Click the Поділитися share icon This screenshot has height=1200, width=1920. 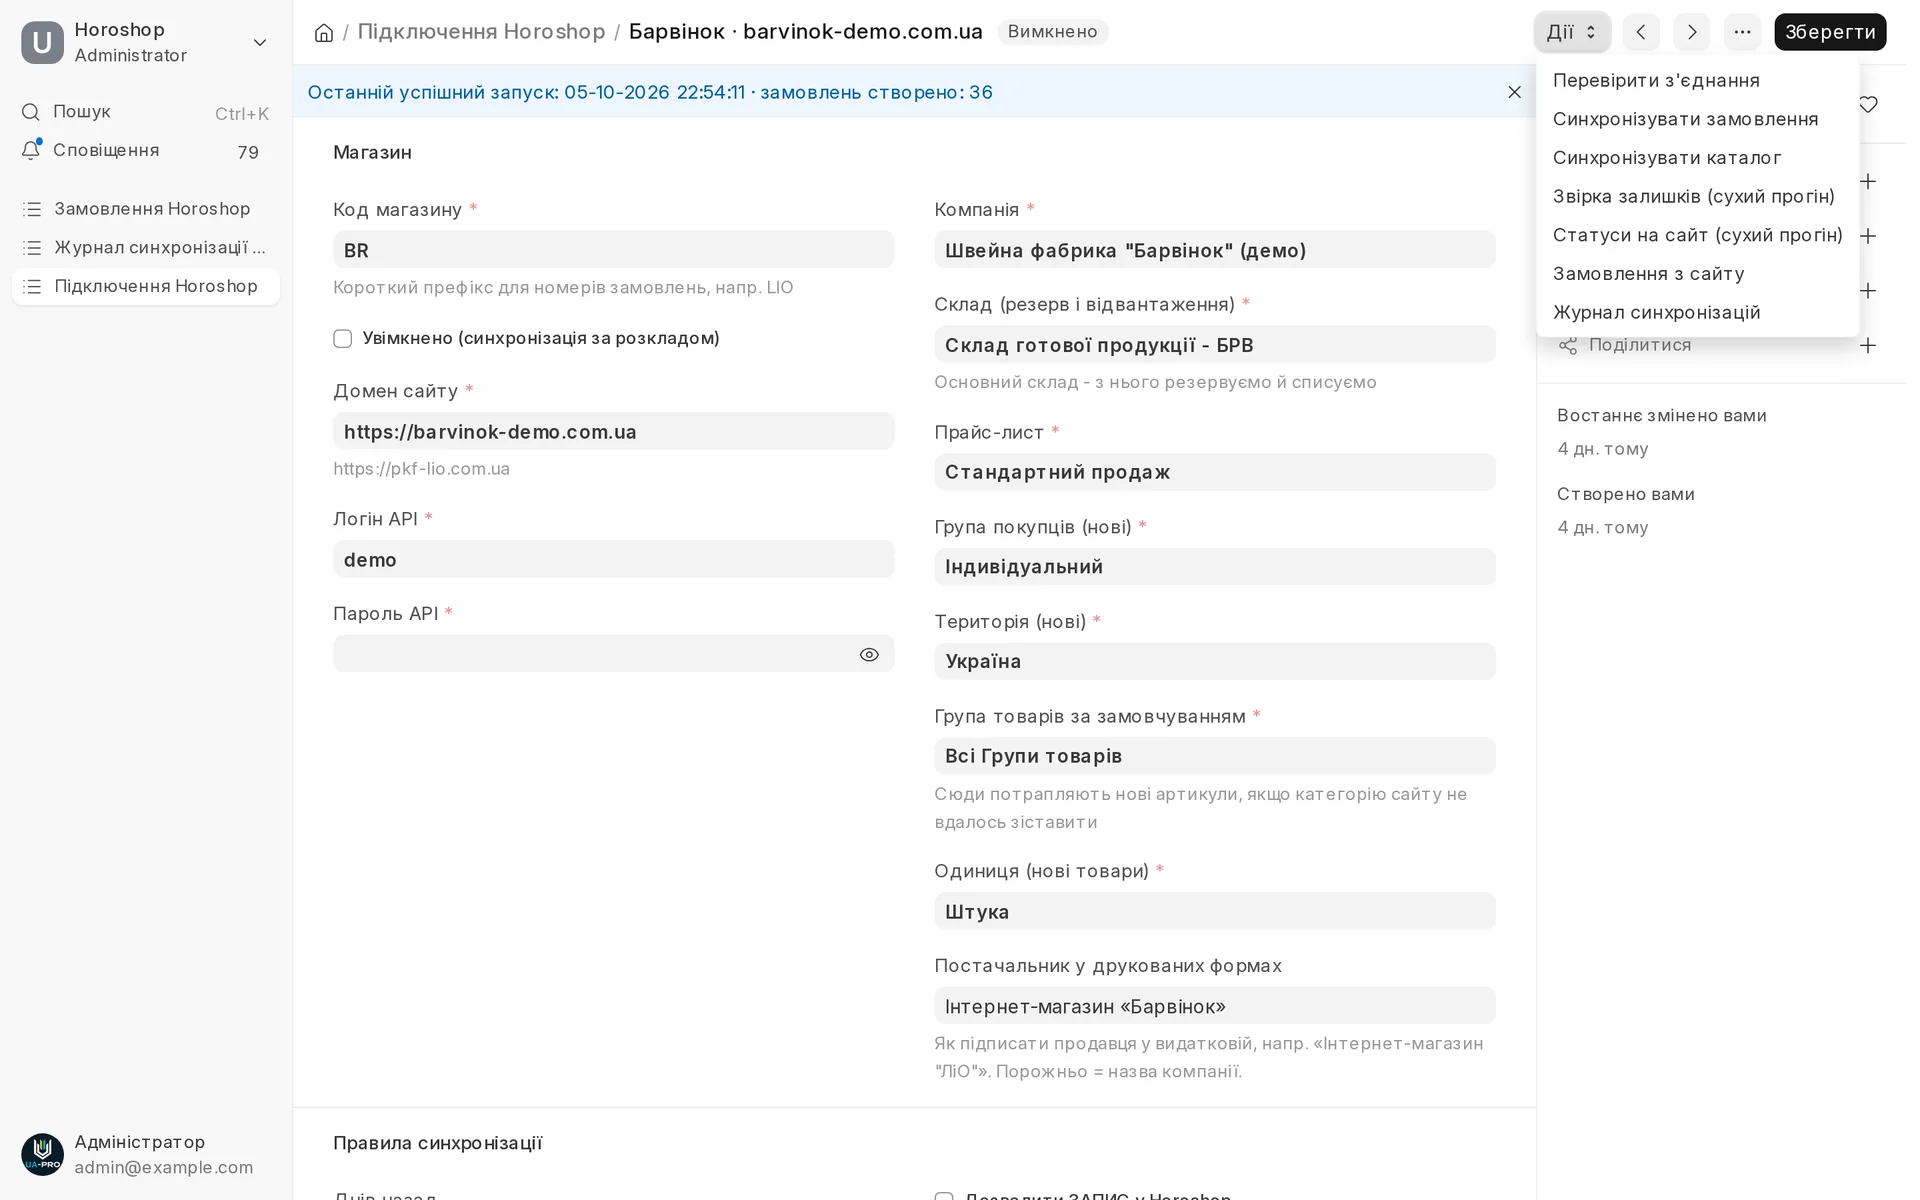click(x=1568, y=346)
